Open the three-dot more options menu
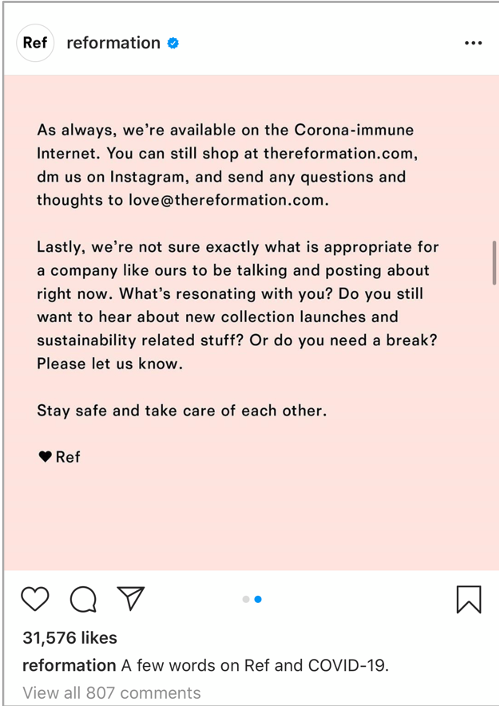499x706 pixels. pyautogui.click(x=473, y=43)
